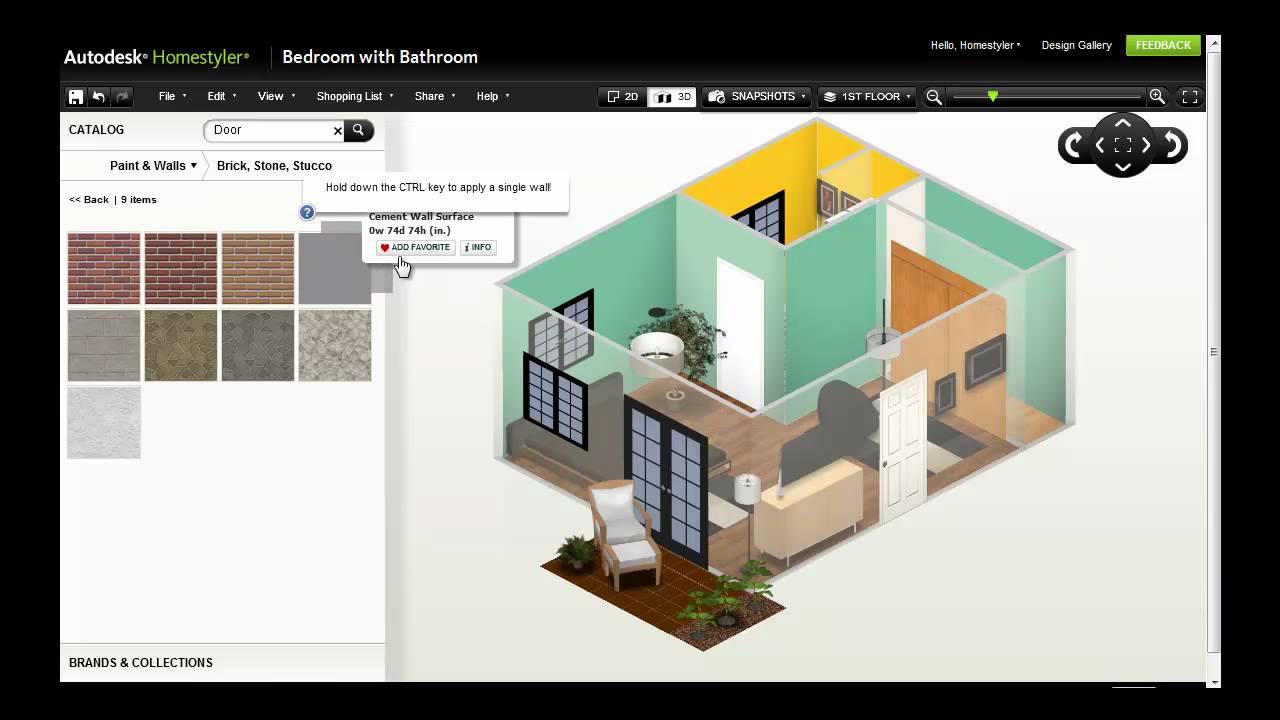This screenshot has width=1280, height=720.
Task: Click the Add Favorite button
Action: pos(415,248)
